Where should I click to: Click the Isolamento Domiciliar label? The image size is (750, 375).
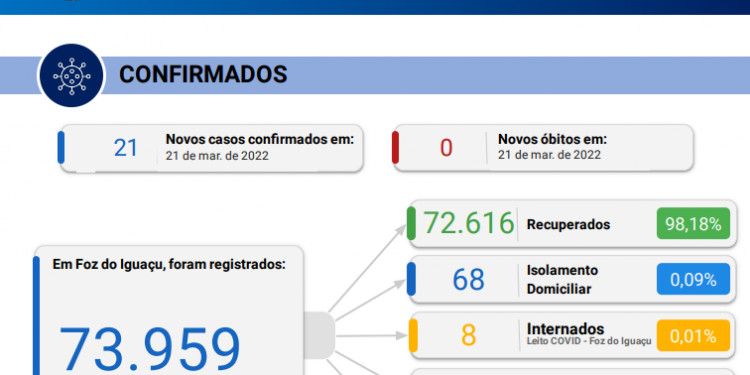(562, 280)
